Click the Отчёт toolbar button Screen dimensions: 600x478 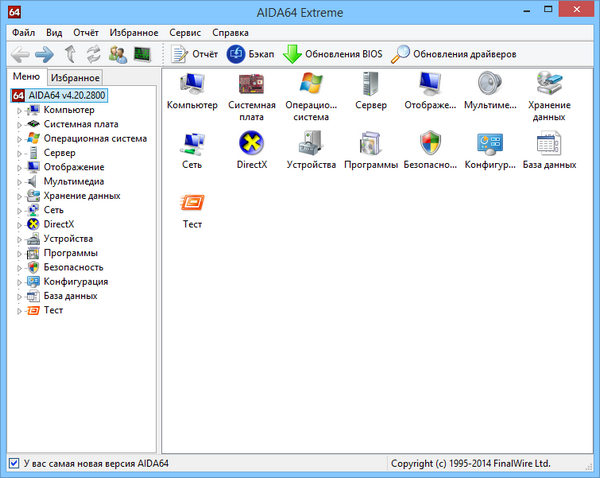click(x=194, y=53)
